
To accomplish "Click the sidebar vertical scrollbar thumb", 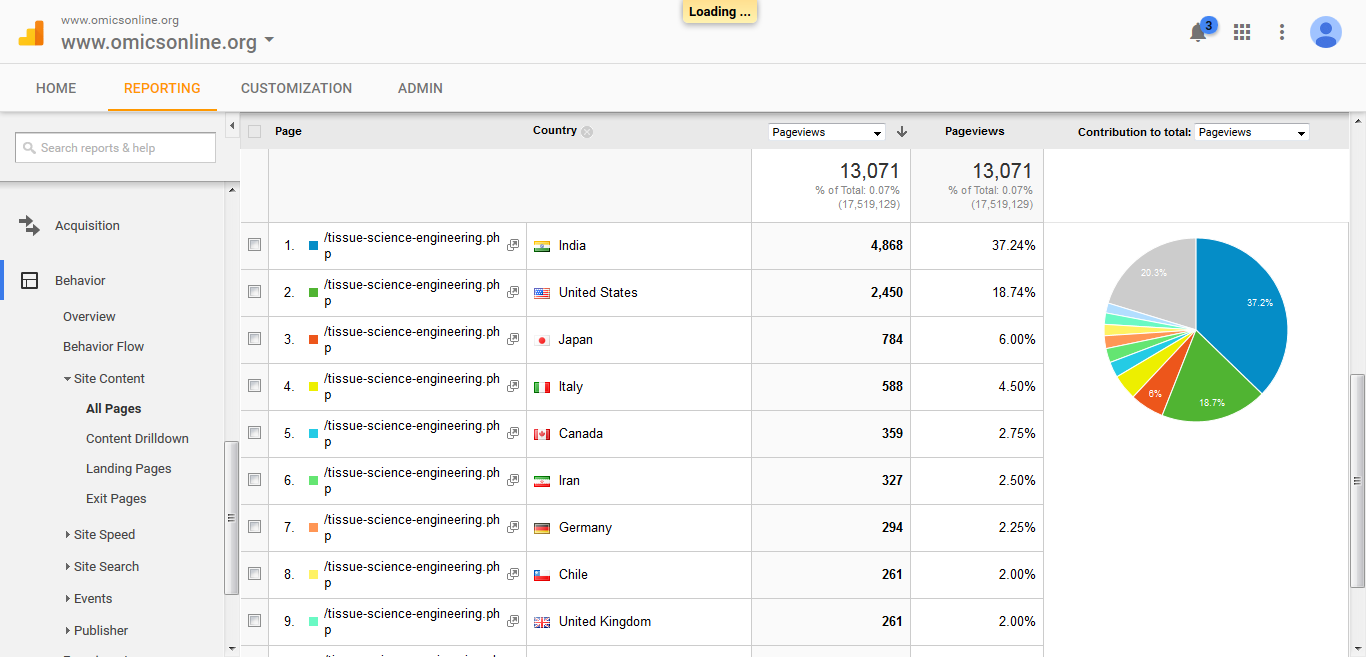I will (232, 517).
